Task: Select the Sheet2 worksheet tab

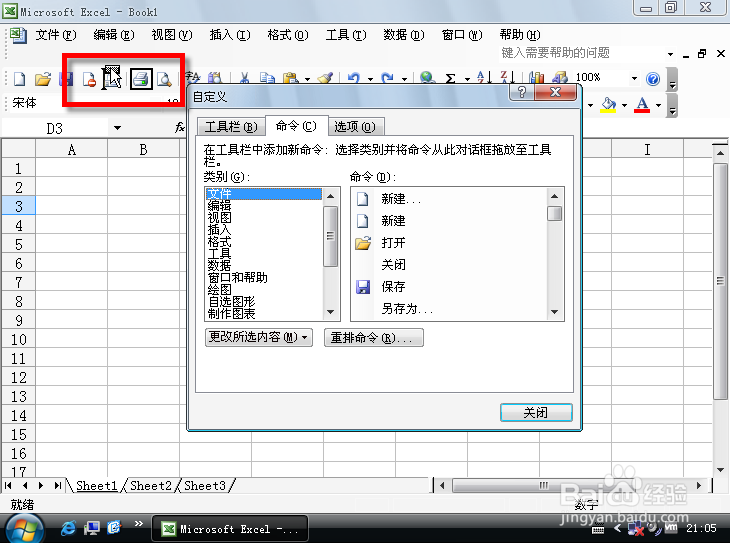Action: click(150, 486)
